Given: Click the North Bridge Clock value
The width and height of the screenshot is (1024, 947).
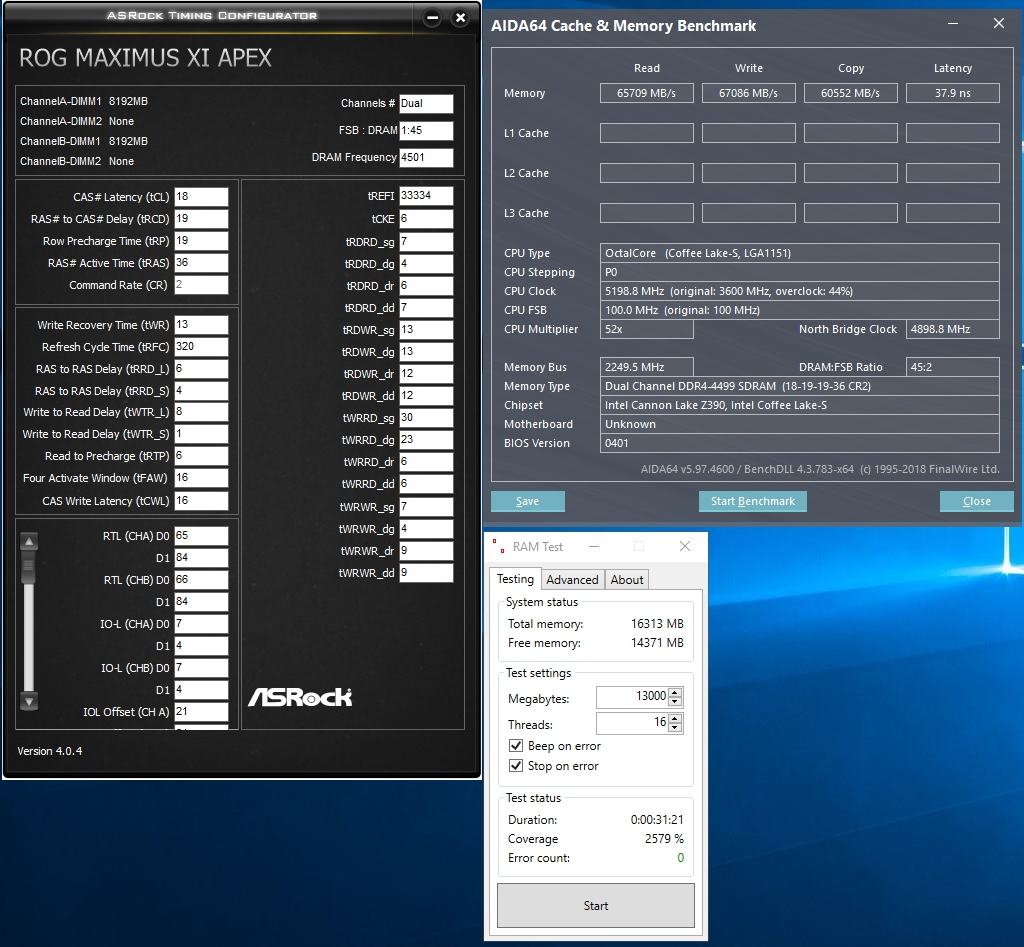Looking at the screenshot, I should (x=952, y=329).
